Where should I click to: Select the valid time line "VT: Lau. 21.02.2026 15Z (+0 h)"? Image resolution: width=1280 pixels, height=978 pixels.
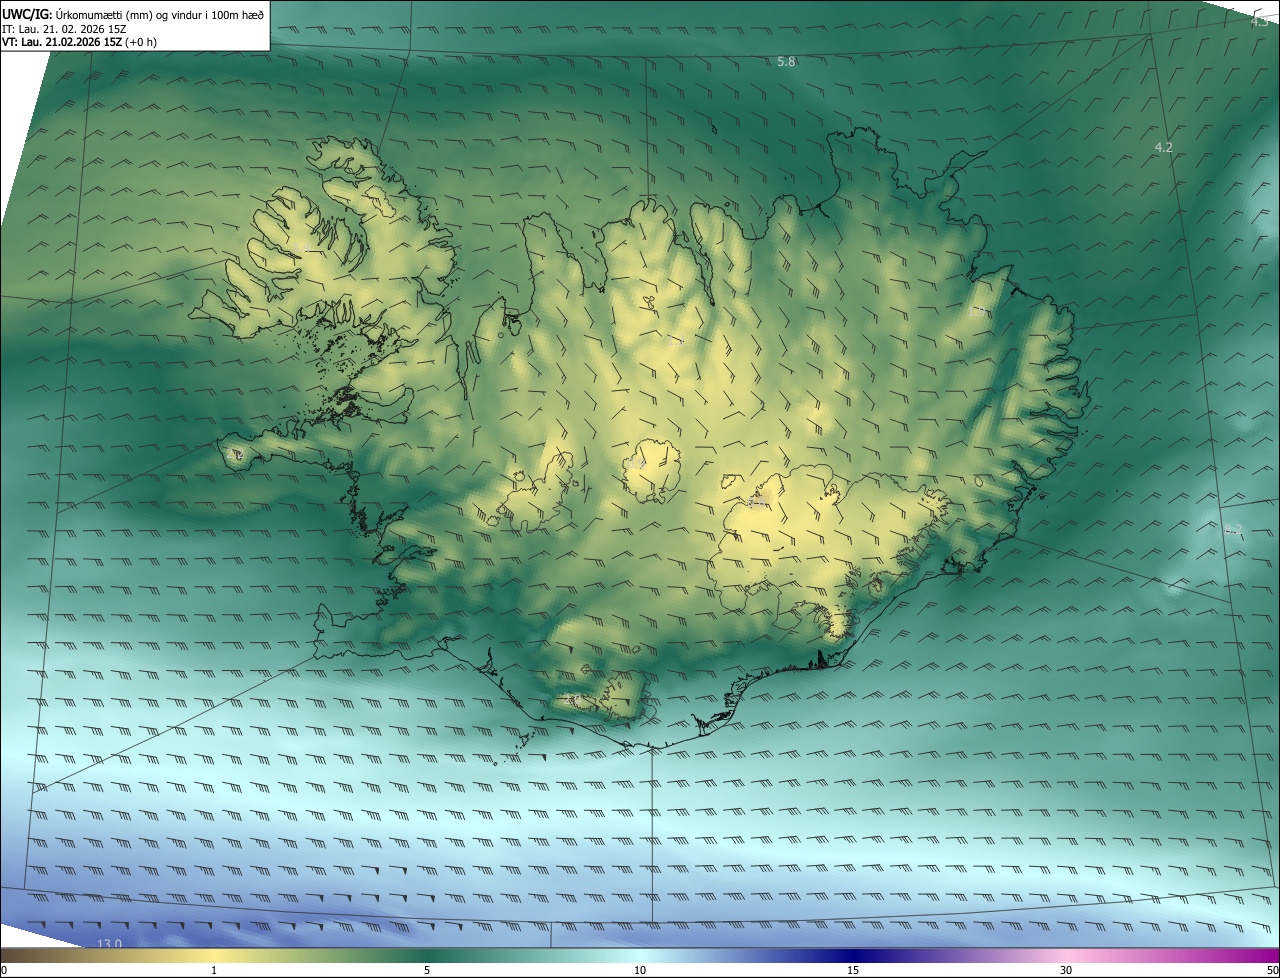click(x=79, y=42)
